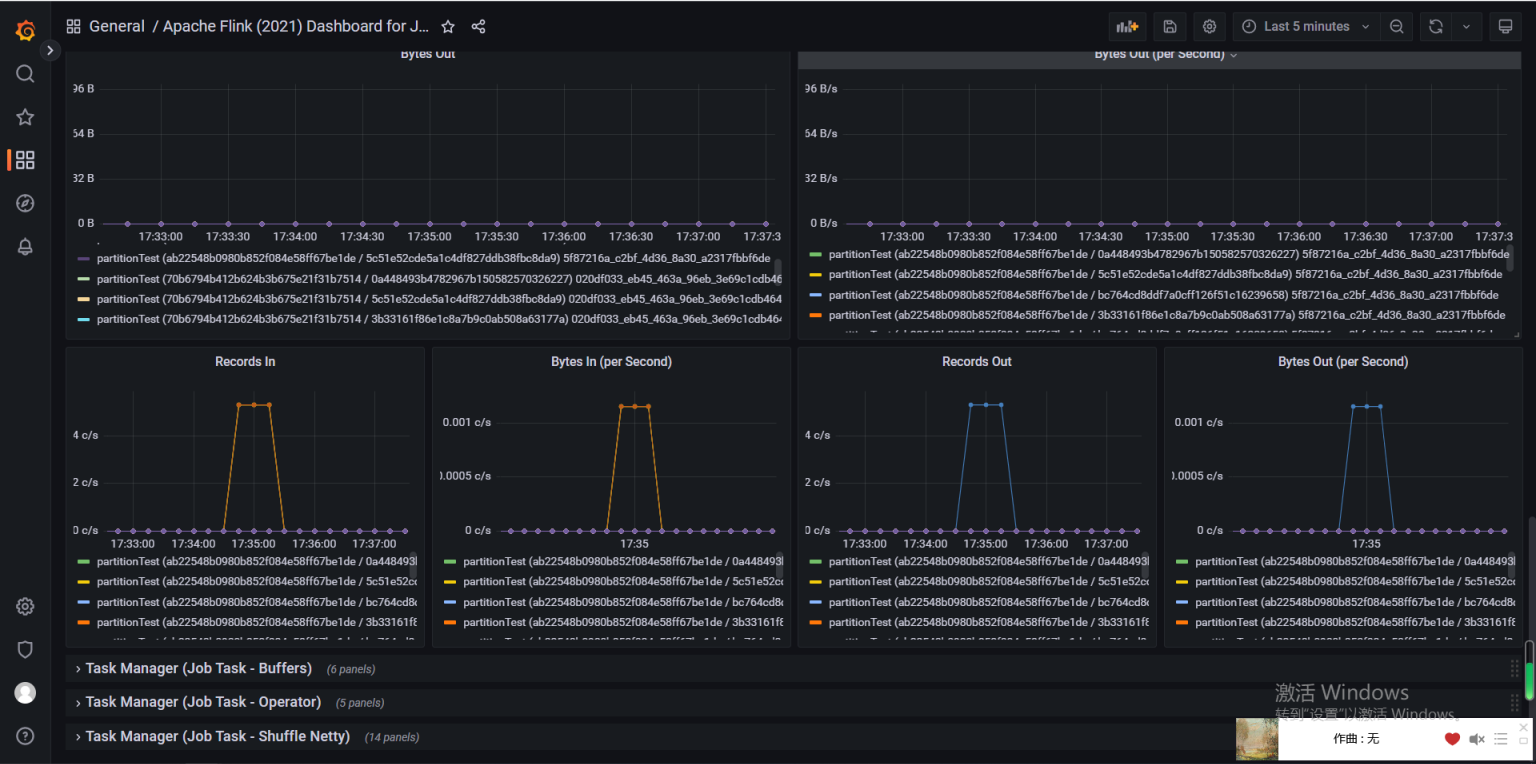
Task: Toggle the 70b6794b / 0a448493 series in Bytes Out legend
Action: (x=438, y=279)
